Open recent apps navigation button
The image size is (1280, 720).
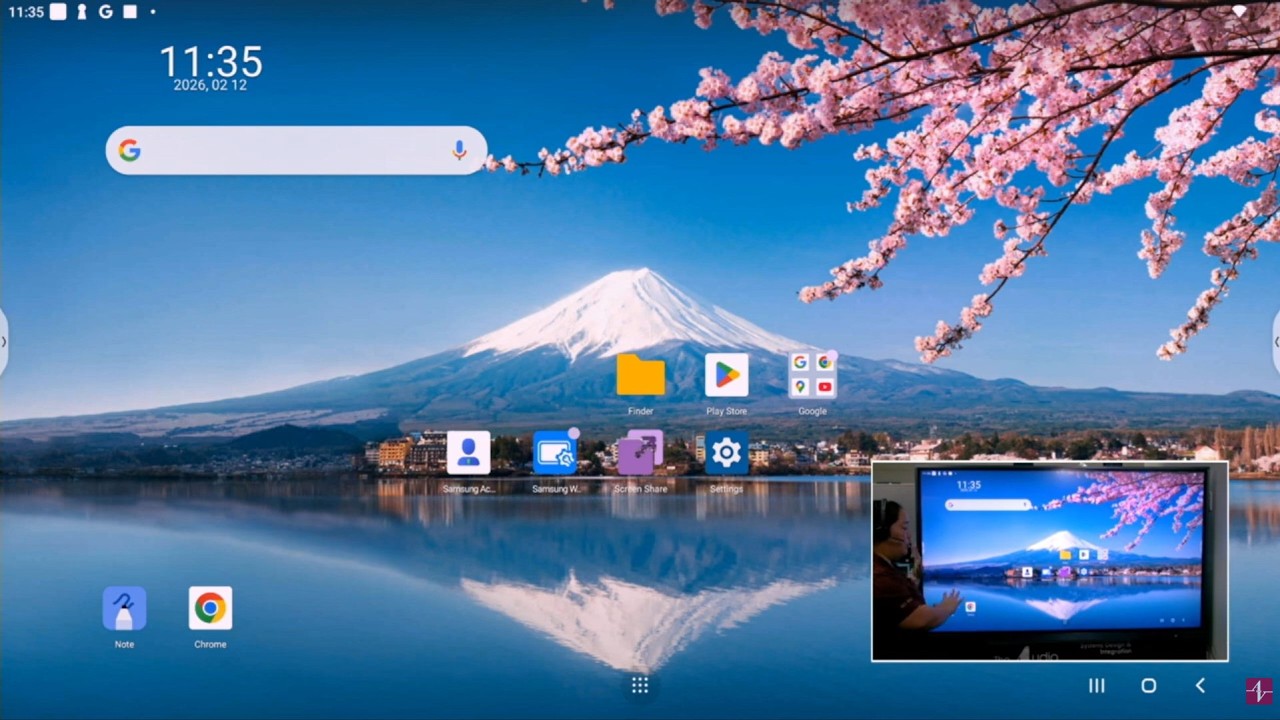click(x=1097, y=685)
